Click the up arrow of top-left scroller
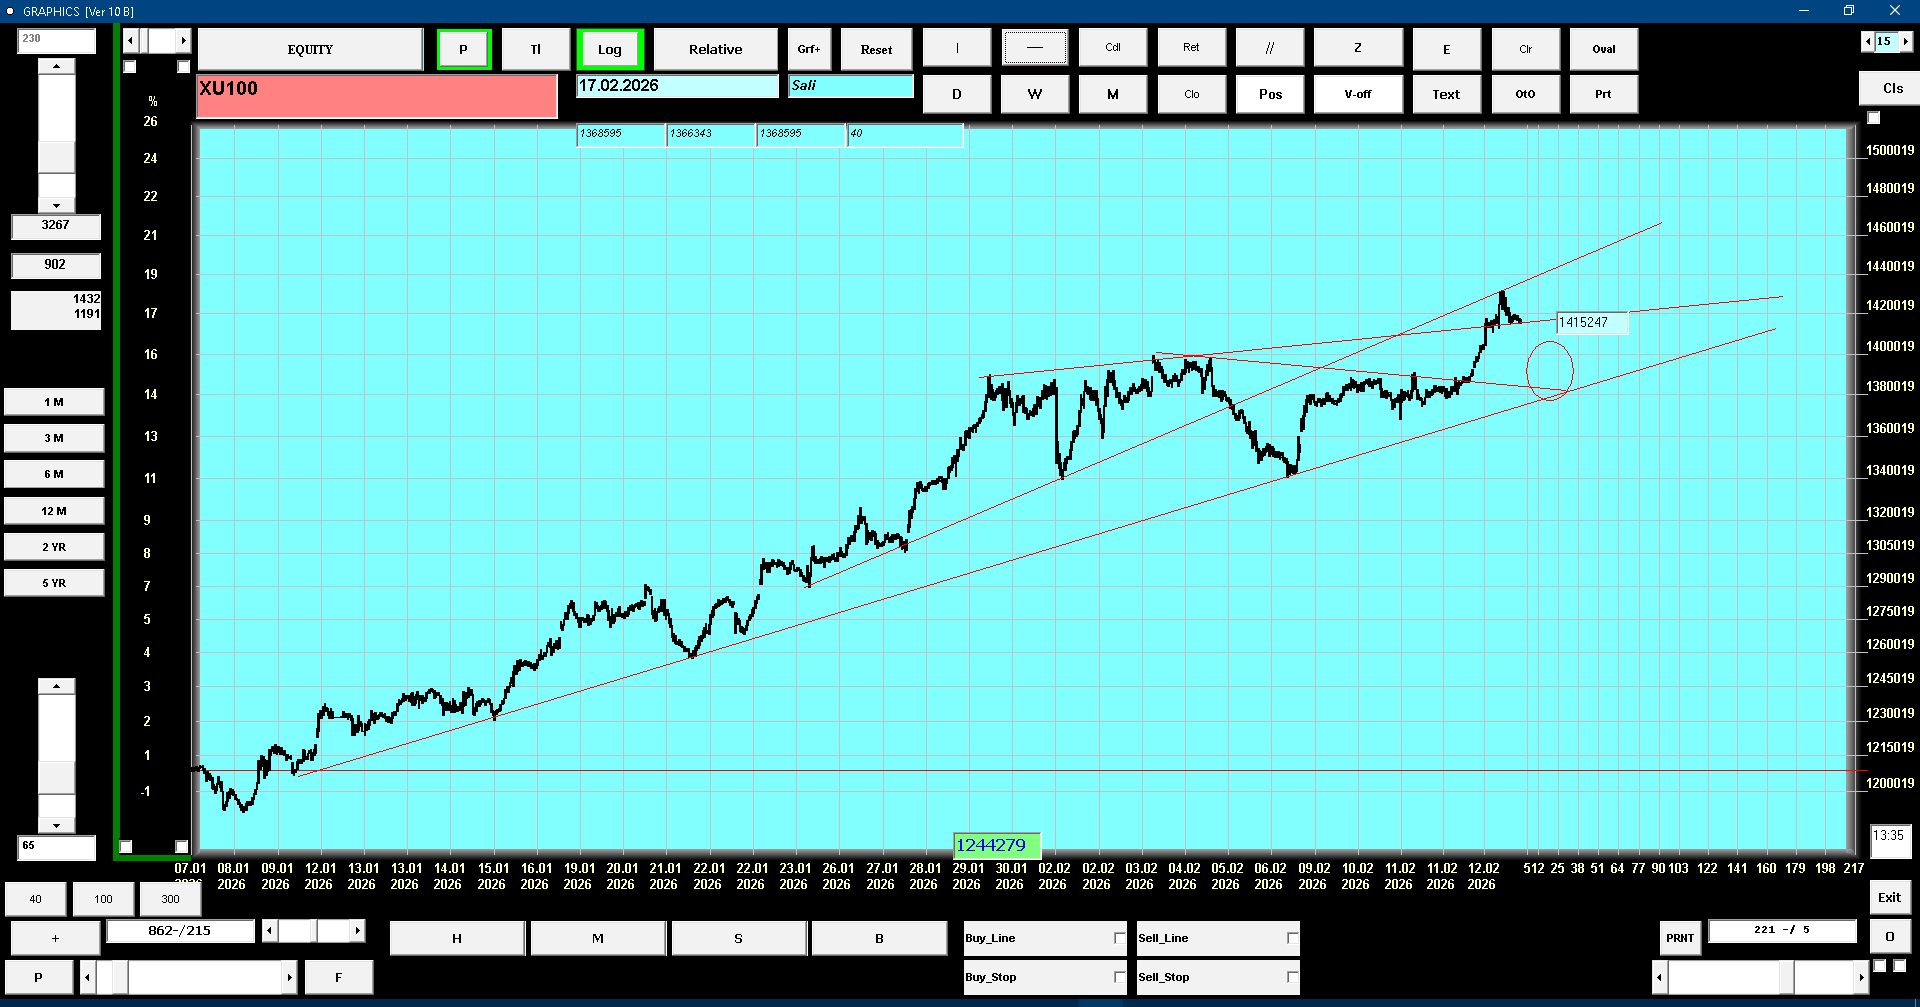 pos(56,66)
